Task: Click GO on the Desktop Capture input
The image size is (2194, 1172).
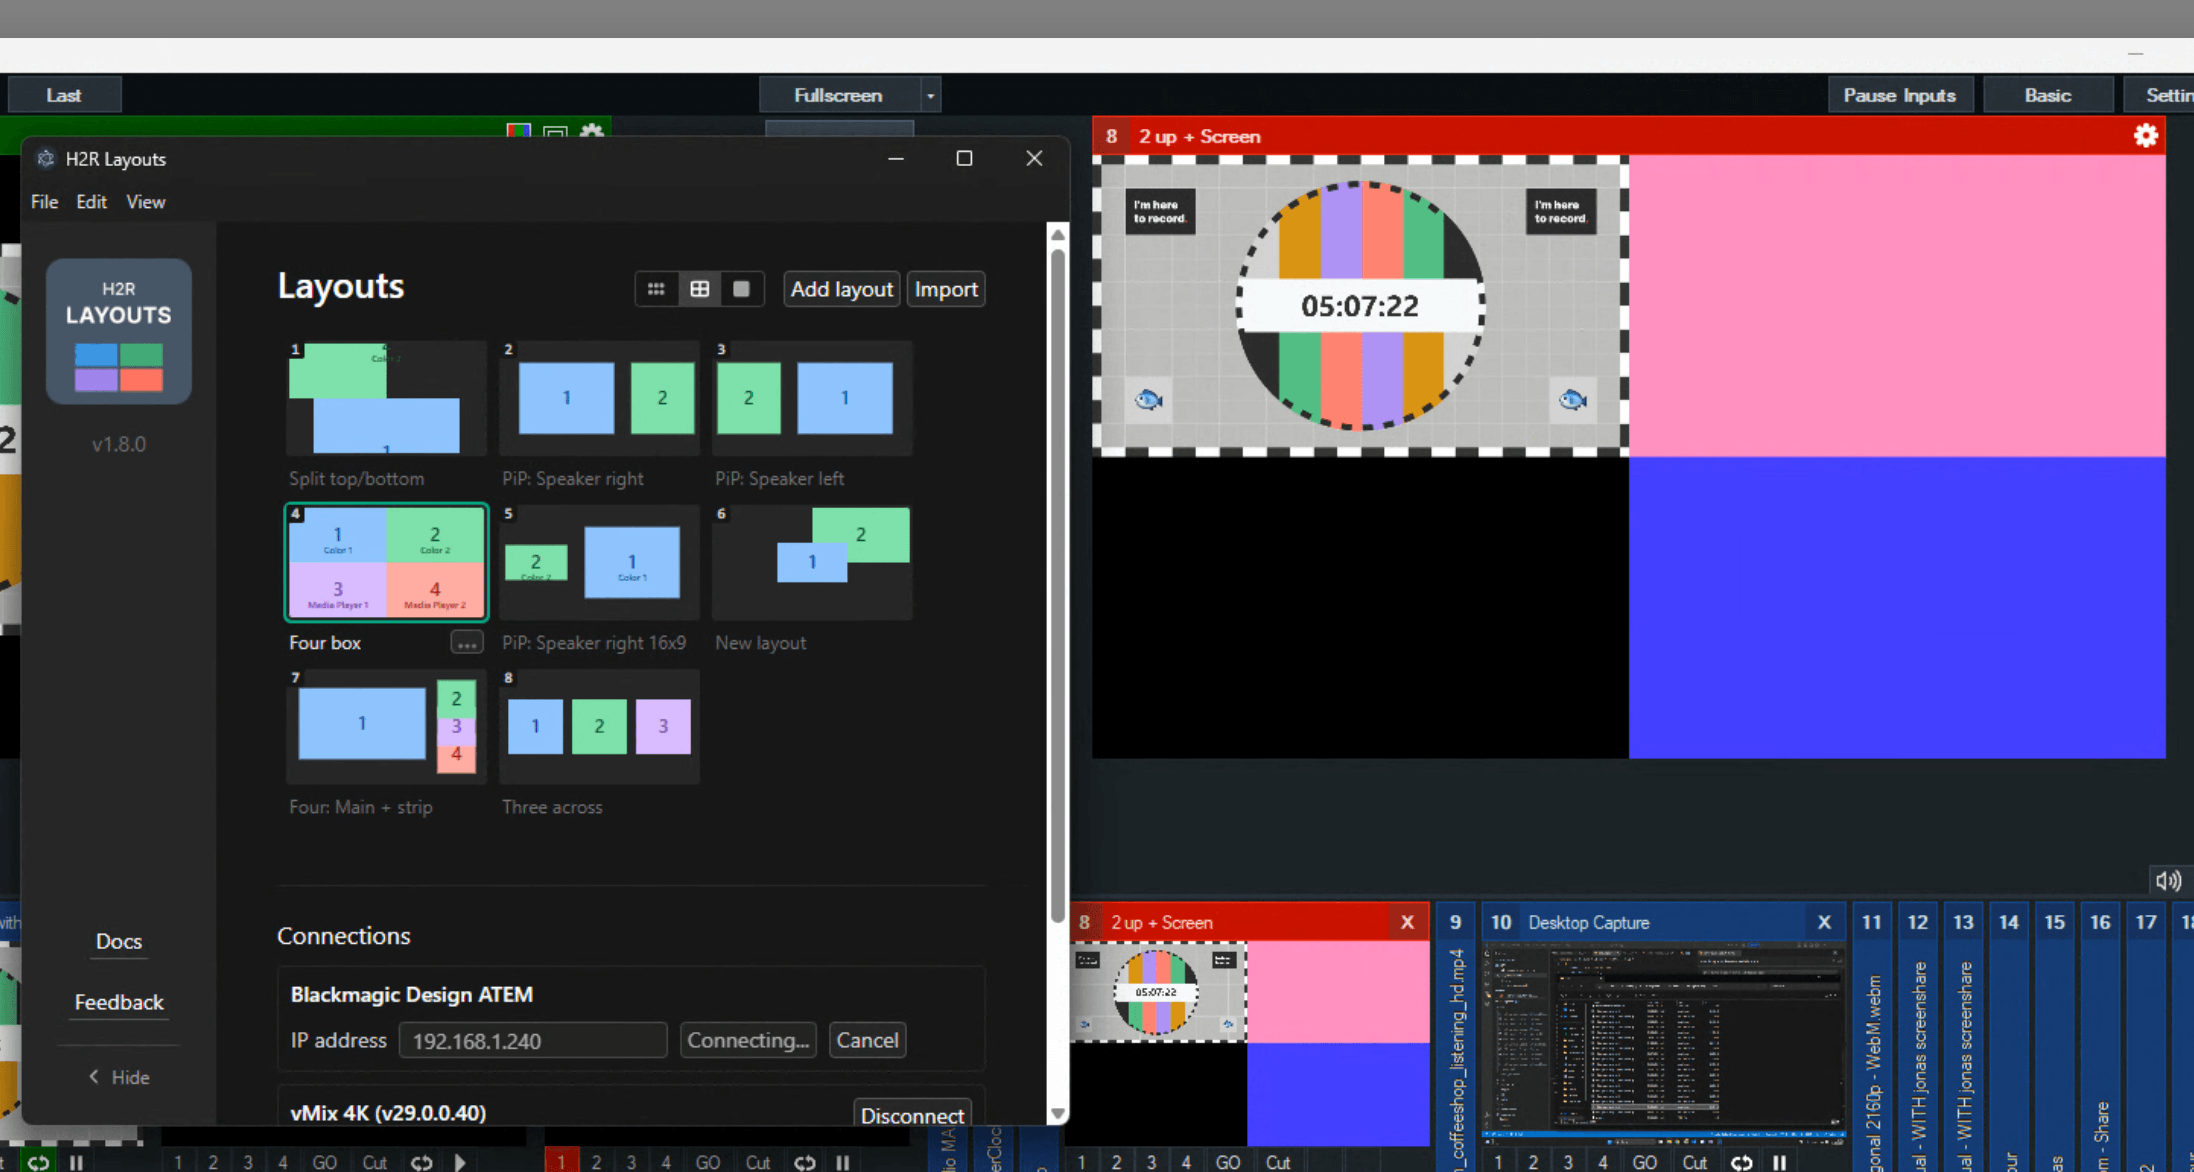Action: coord(1645,1162)
